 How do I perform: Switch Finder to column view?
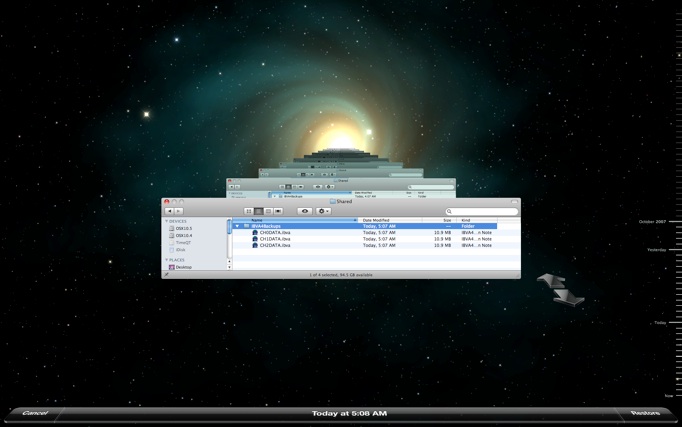pos(268,211)
